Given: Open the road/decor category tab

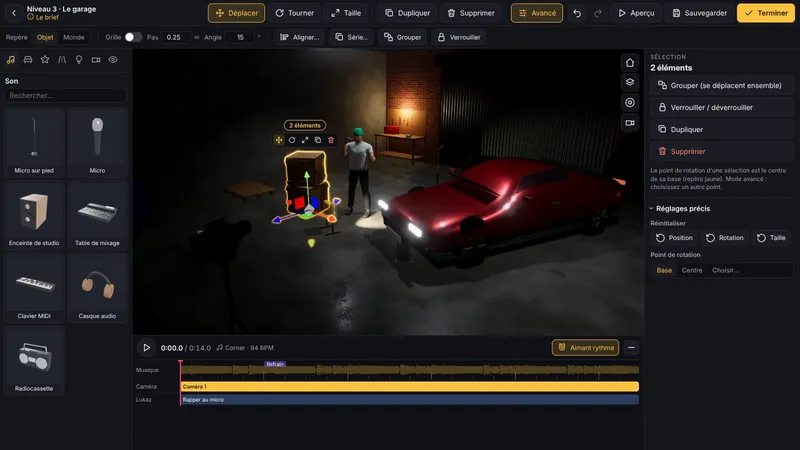Looking at the screenshot, I should coord(62,60).
